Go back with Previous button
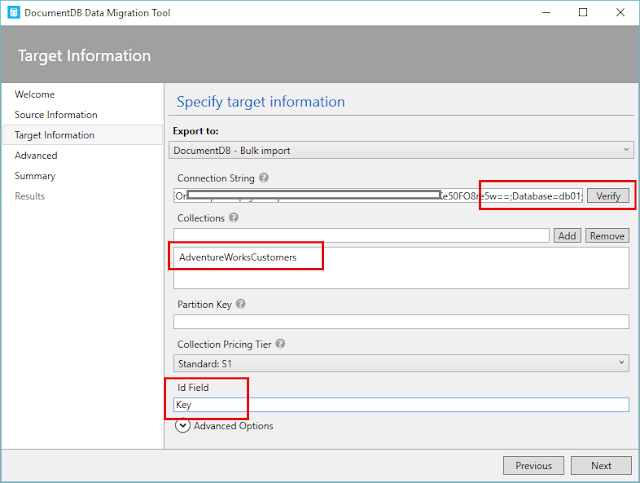The width and height of the screenshot is (640, 483). (533, 465)
